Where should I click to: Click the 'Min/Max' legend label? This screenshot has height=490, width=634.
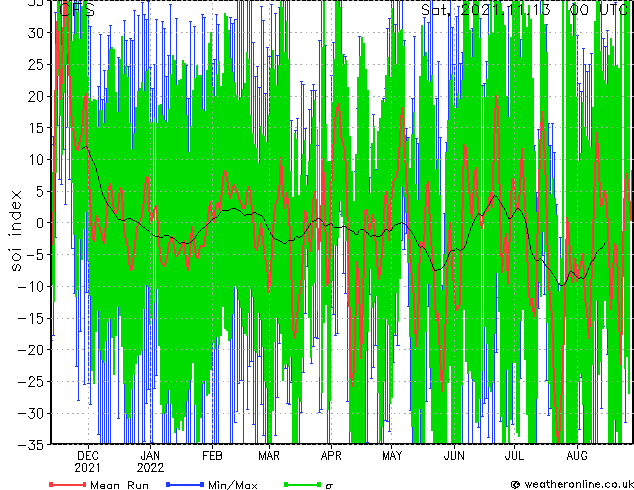coord(232,485)
